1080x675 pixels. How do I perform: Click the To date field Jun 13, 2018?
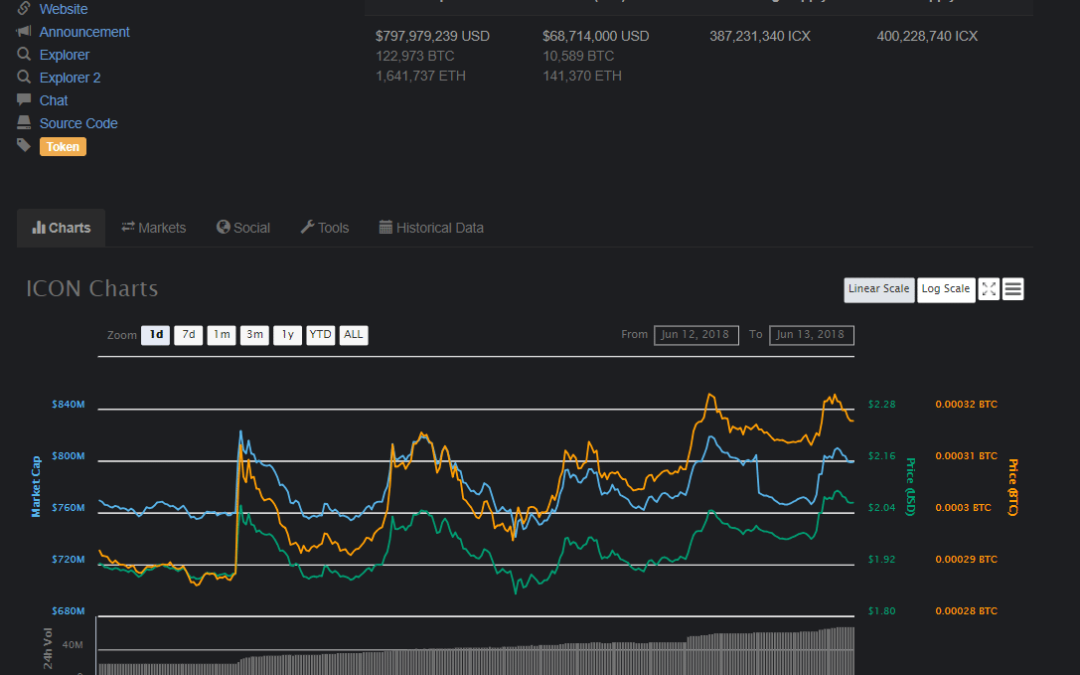coord(811,335)
